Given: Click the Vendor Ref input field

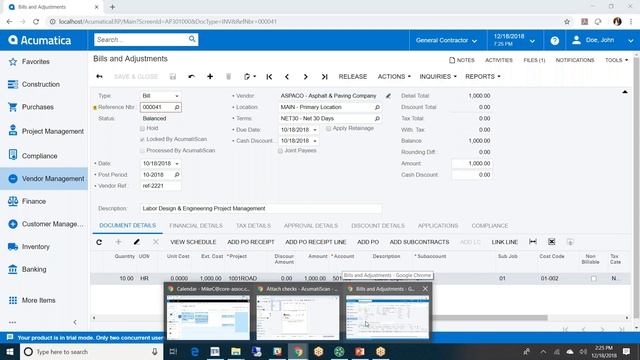Looking at the screenshot, I should [x=160, y=186].
